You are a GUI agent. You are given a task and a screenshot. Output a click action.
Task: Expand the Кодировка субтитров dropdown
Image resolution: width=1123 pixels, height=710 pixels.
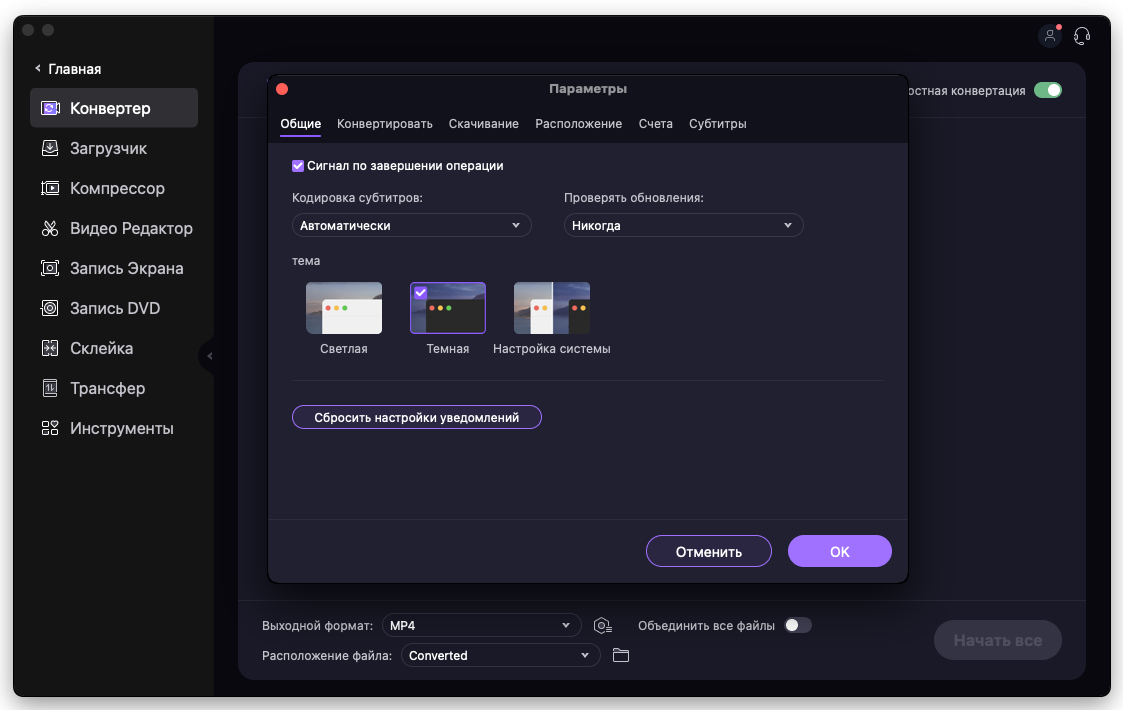point(411,226)
